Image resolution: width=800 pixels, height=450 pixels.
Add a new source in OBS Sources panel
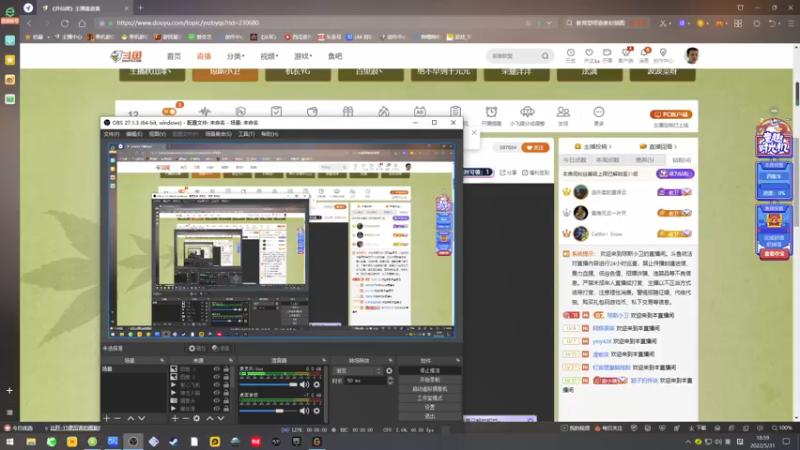pos(174,418)
